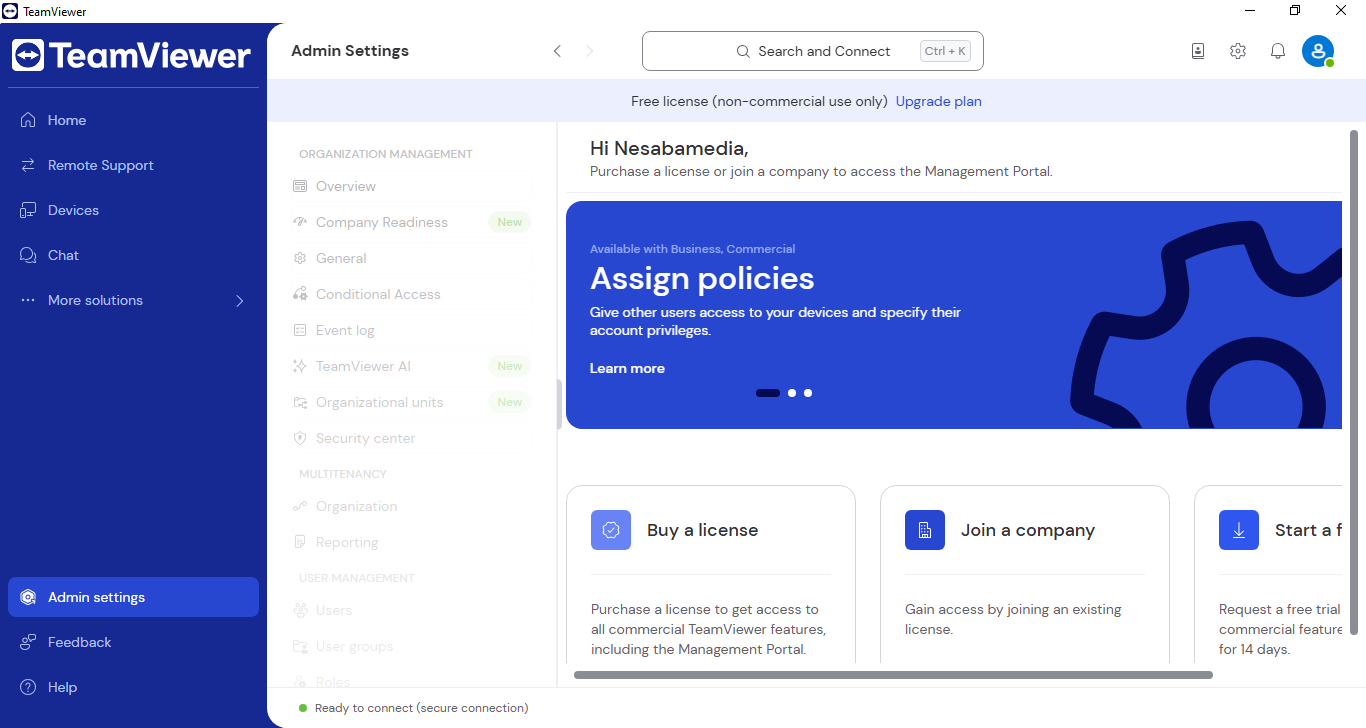Select the third carousel dot indicator
The height and width of the screenshot is (728, 1366).
click(808, 393)
